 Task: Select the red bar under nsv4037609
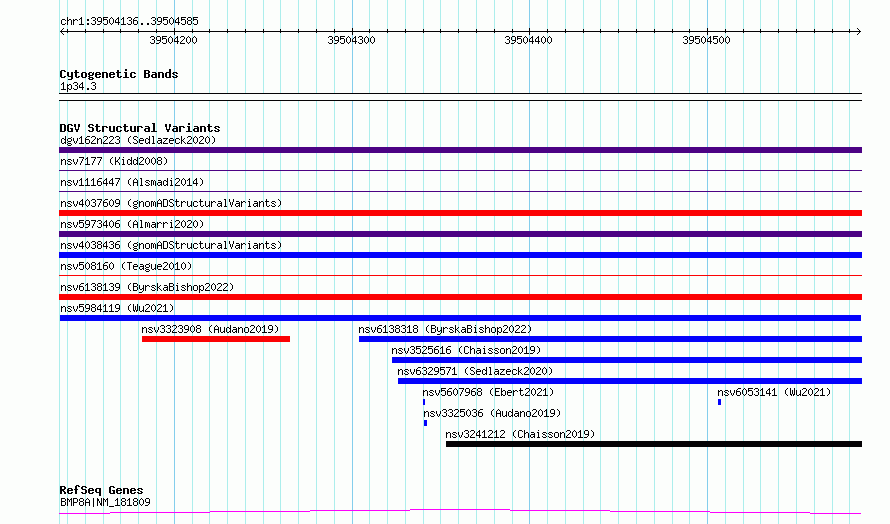tap(460, 213)
